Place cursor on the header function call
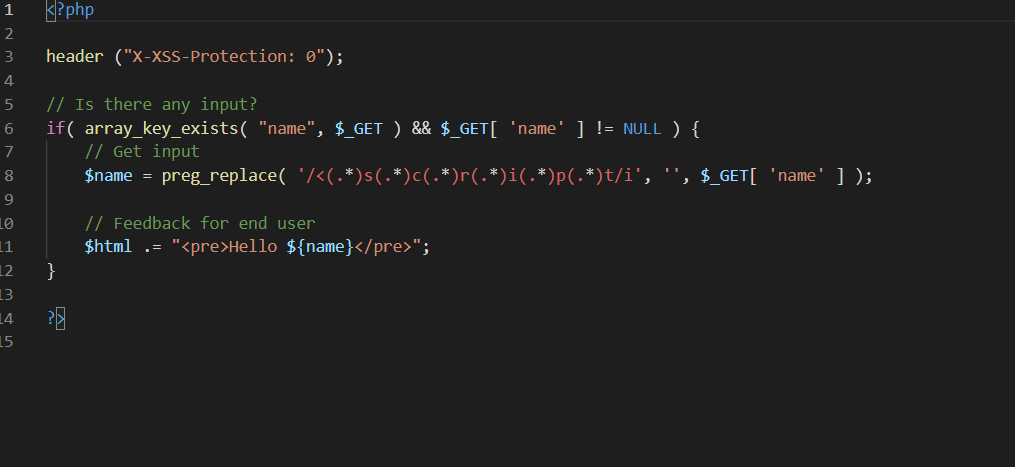1015x467 pixels. pos(74,57)
